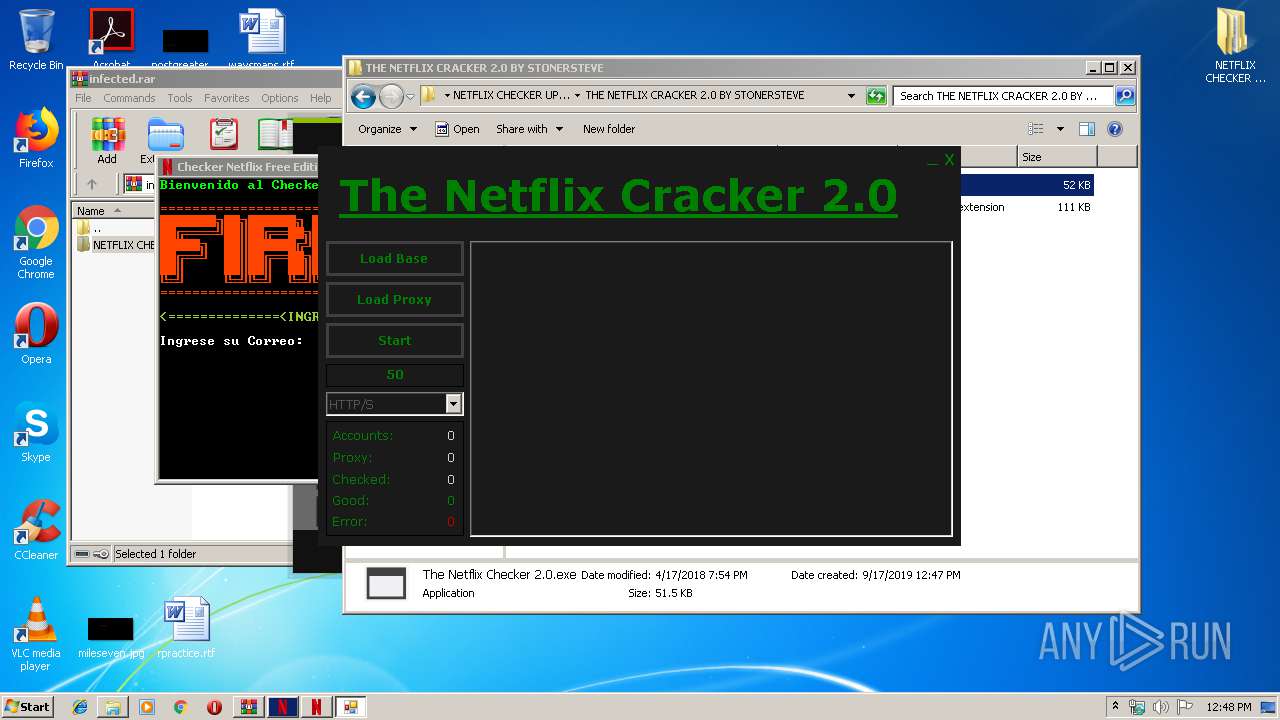Select the 52 KB file row
Screen dimensions: 1280x720
1026,185
